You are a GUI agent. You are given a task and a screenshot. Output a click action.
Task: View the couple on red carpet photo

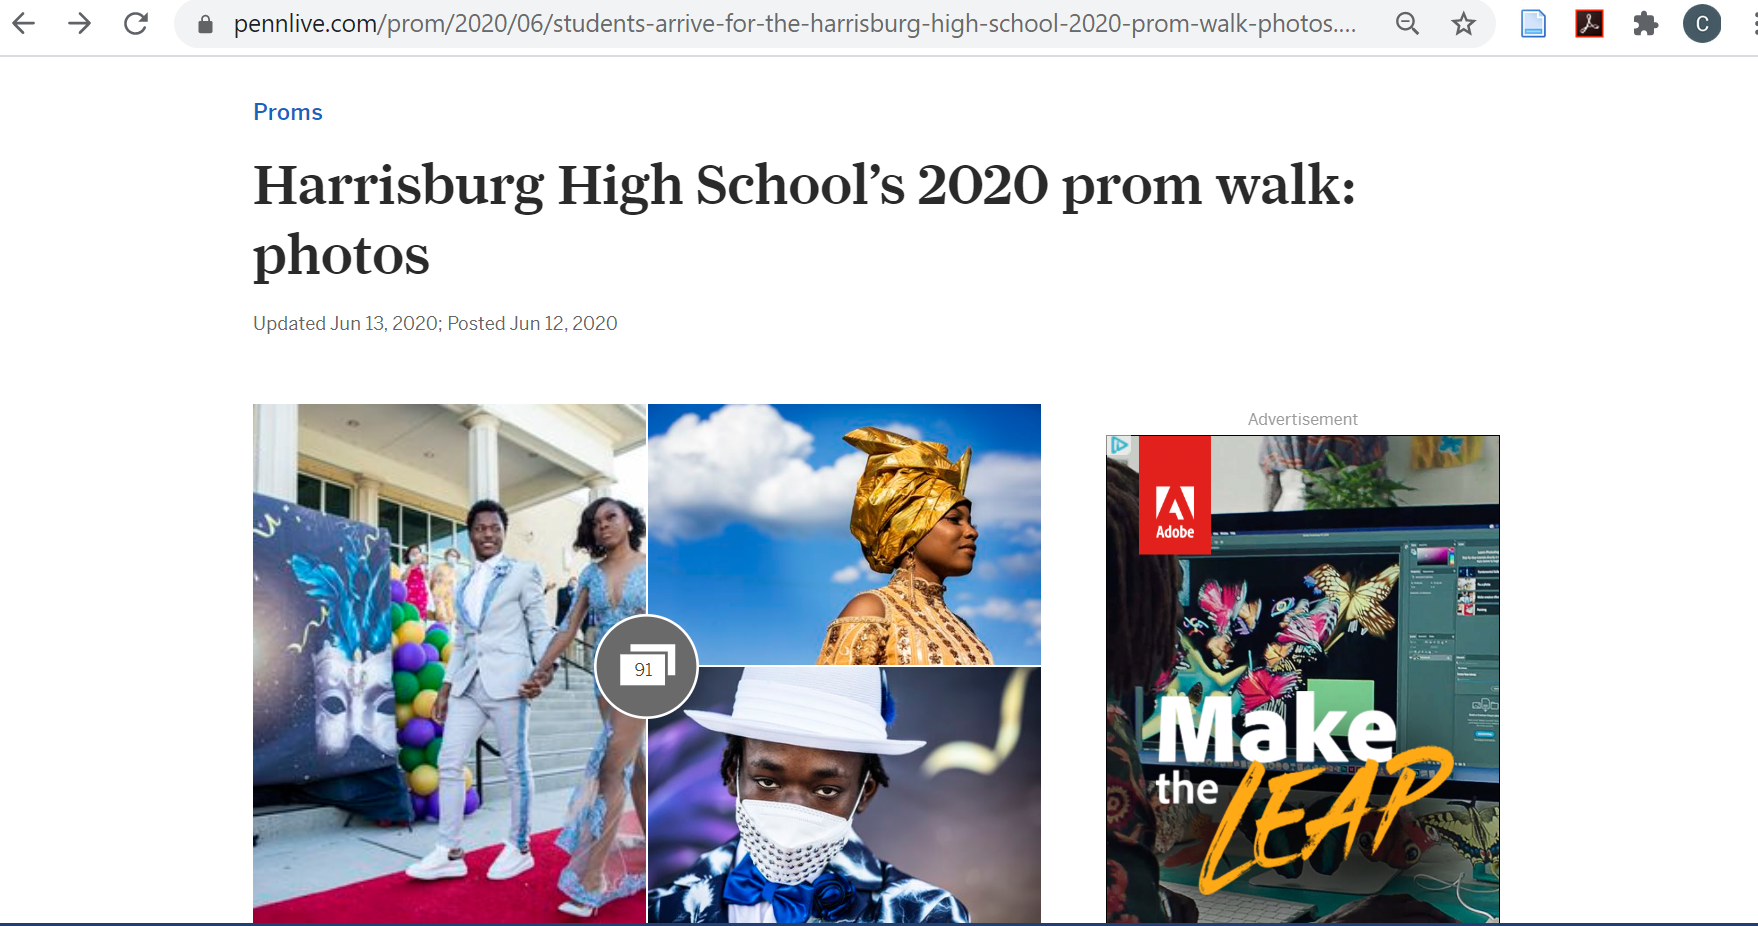tap(449, 663)
